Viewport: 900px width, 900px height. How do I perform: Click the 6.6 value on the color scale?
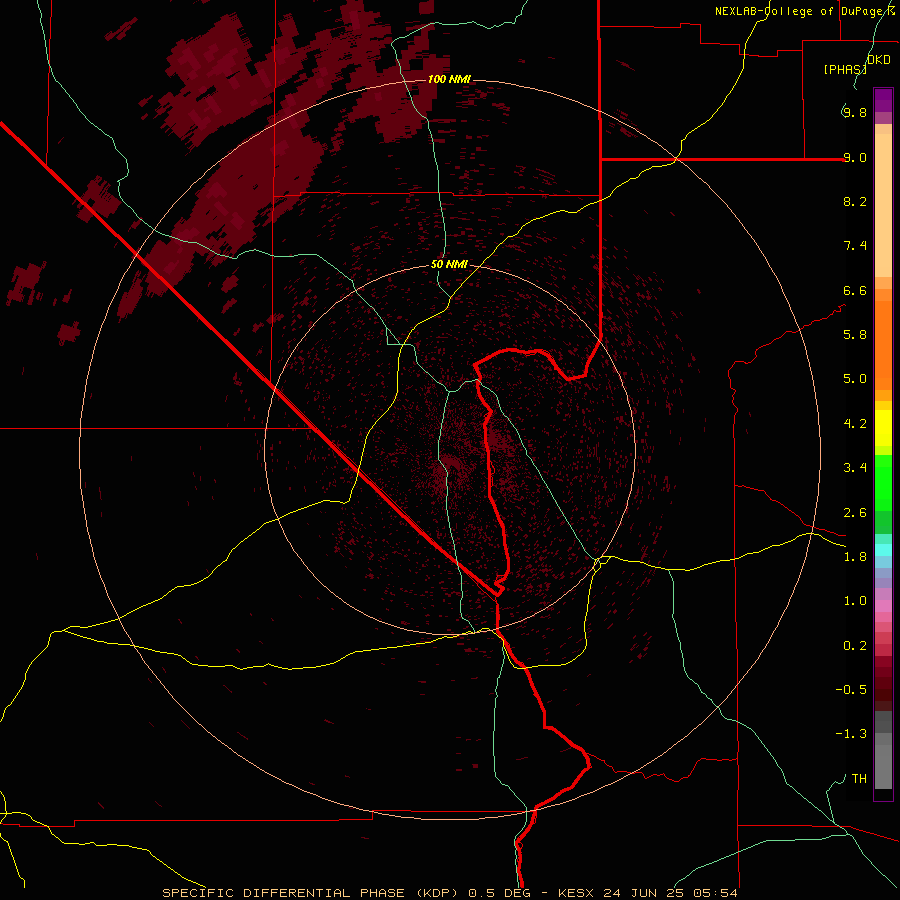click(x=855, y=290)
